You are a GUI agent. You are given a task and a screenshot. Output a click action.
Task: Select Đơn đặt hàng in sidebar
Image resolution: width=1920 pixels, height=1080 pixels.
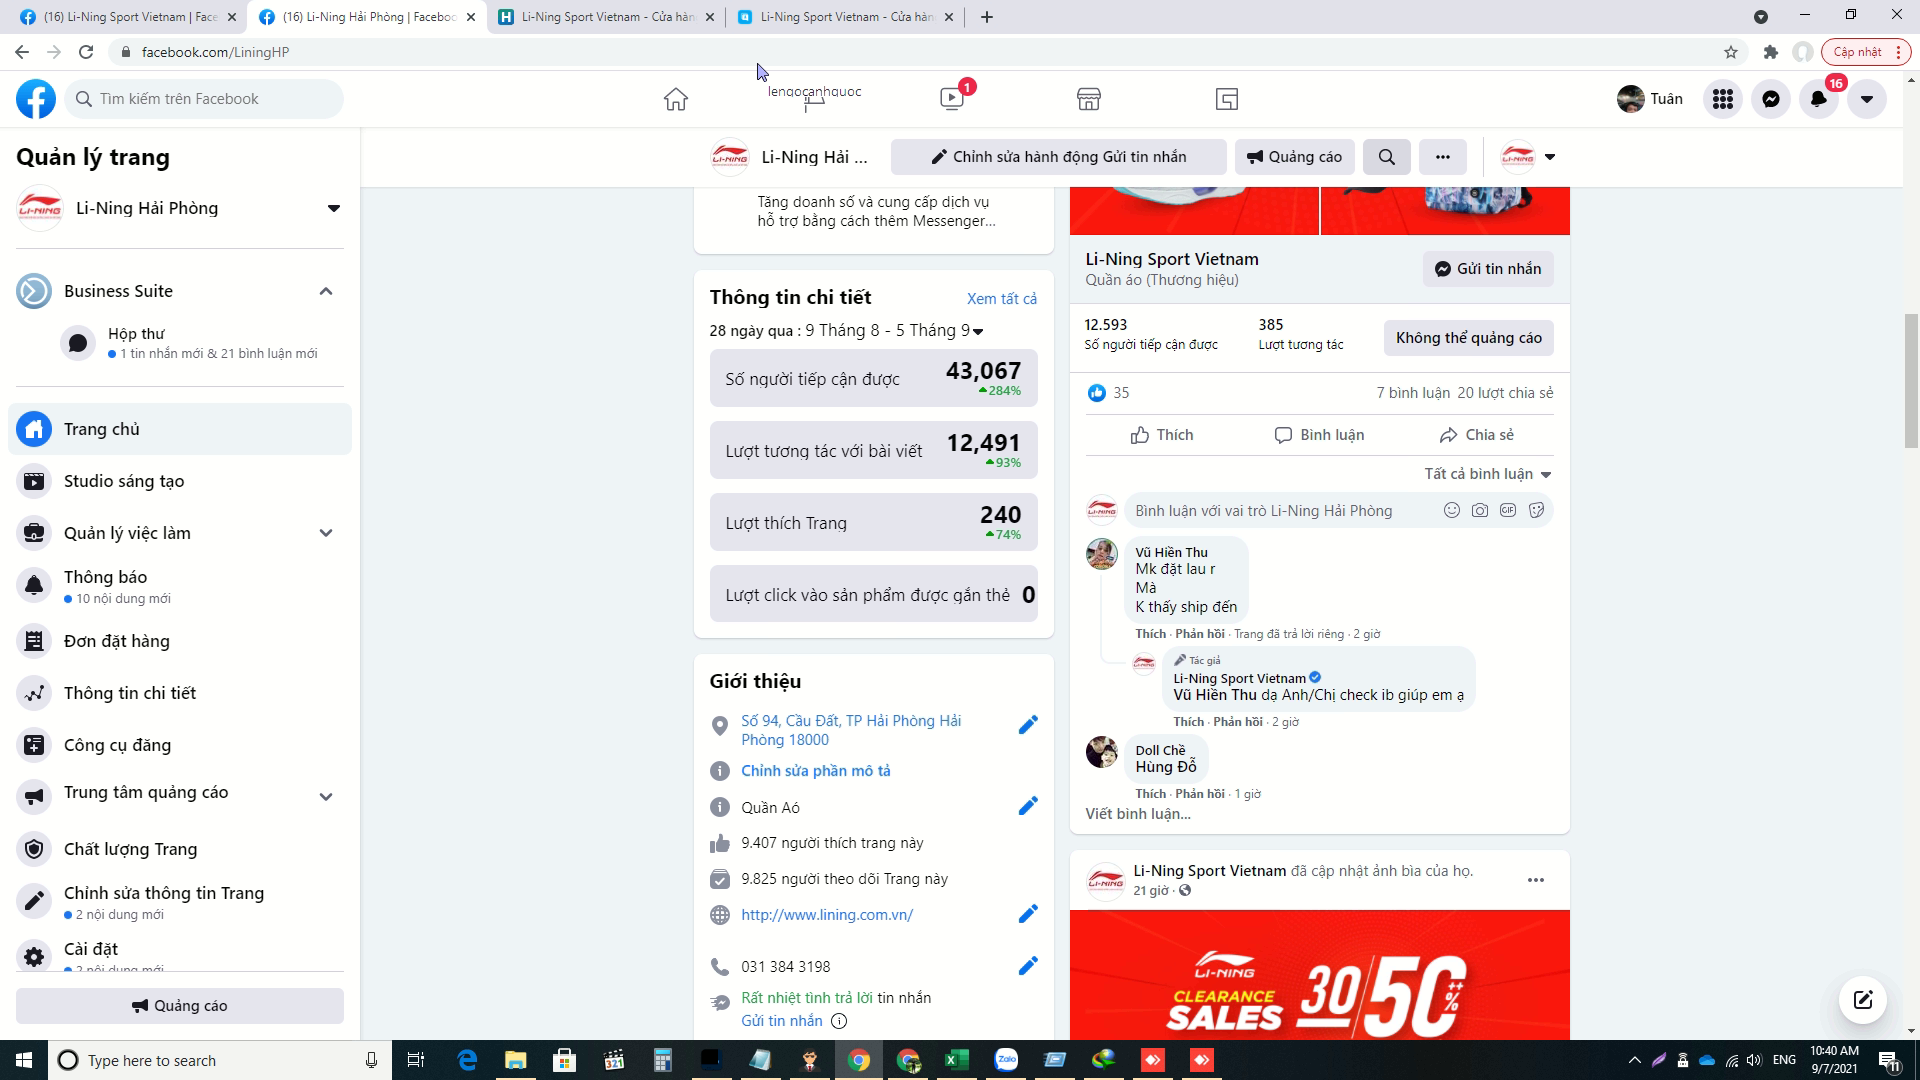[117, 641]
